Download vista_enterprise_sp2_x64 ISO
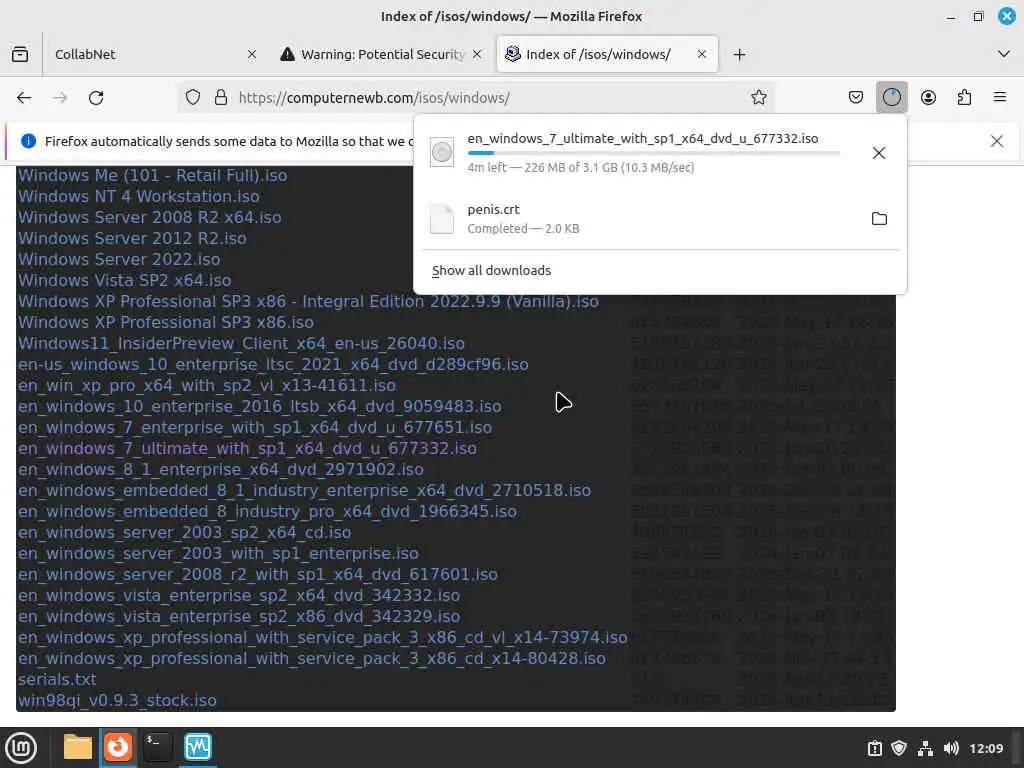This screenshot has width=1024, height=768. 239,596
